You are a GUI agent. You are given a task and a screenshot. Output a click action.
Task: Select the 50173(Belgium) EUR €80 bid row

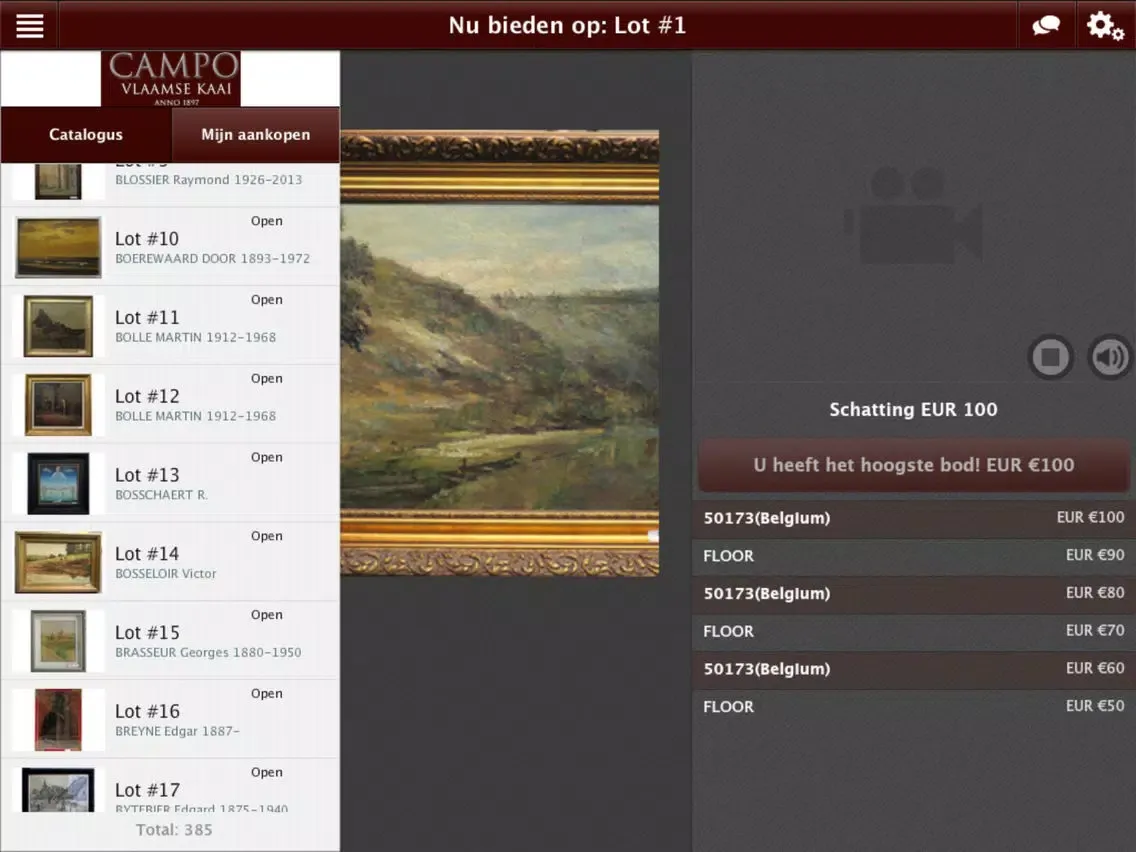coord(914,593)
